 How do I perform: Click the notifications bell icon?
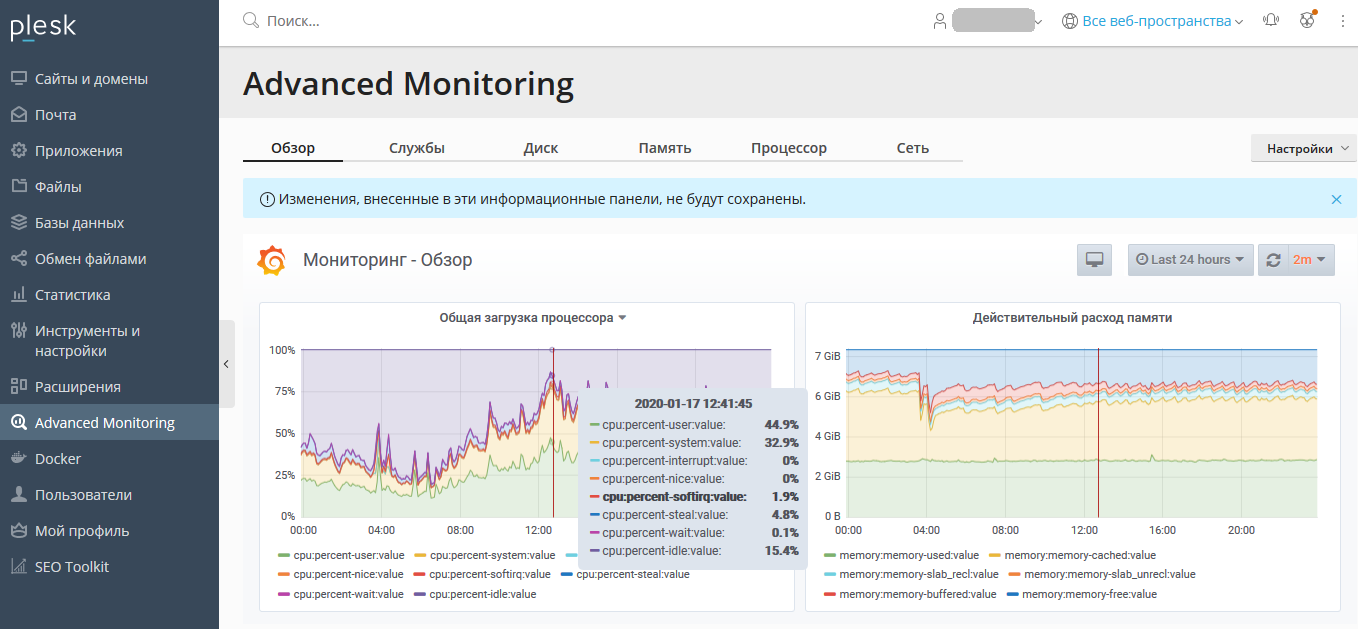[x=1271, y=20]
